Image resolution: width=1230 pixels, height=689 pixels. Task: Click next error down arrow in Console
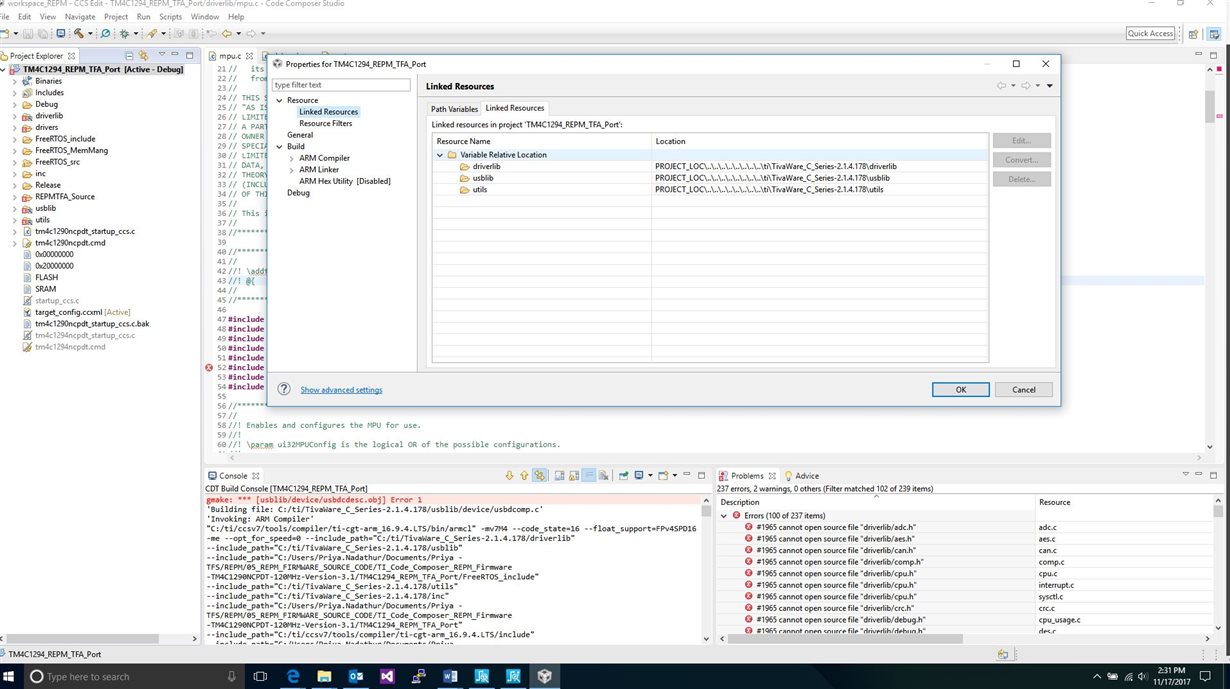[509, 476]
